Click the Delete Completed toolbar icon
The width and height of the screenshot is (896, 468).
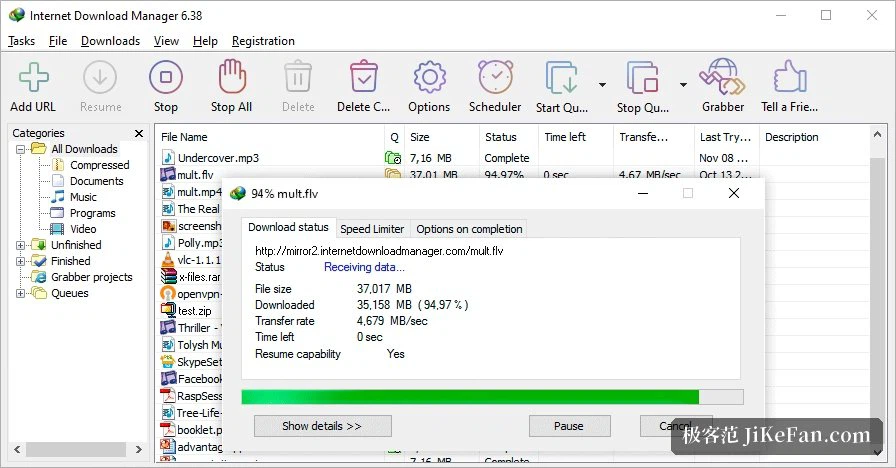click(363, 77)
